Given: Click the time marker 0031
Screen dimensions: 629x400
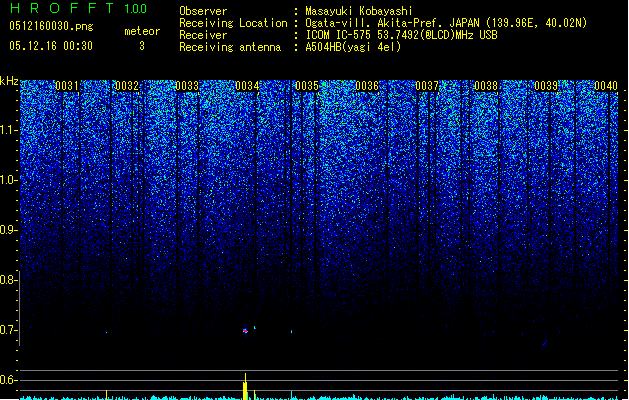Looking at the screenshot, I should [67, 86].
